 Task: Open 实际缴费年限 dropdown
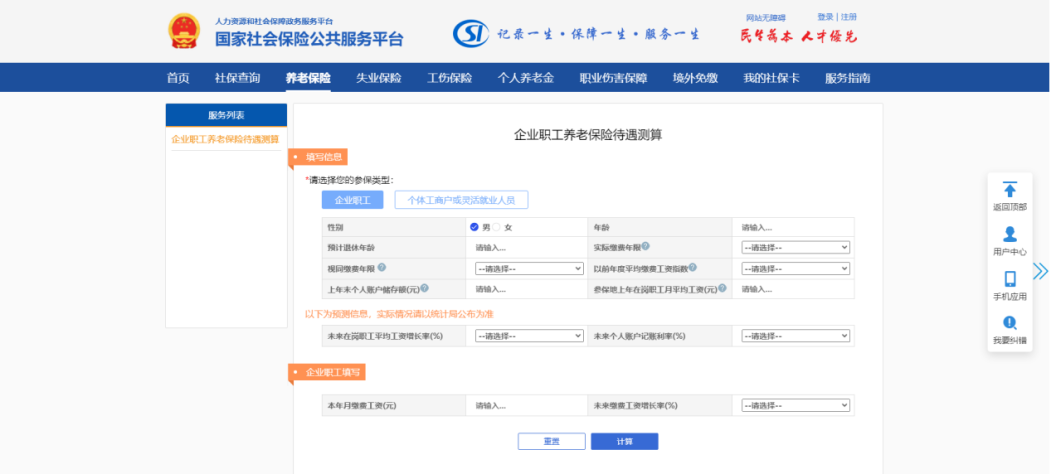tap(795, 247)
